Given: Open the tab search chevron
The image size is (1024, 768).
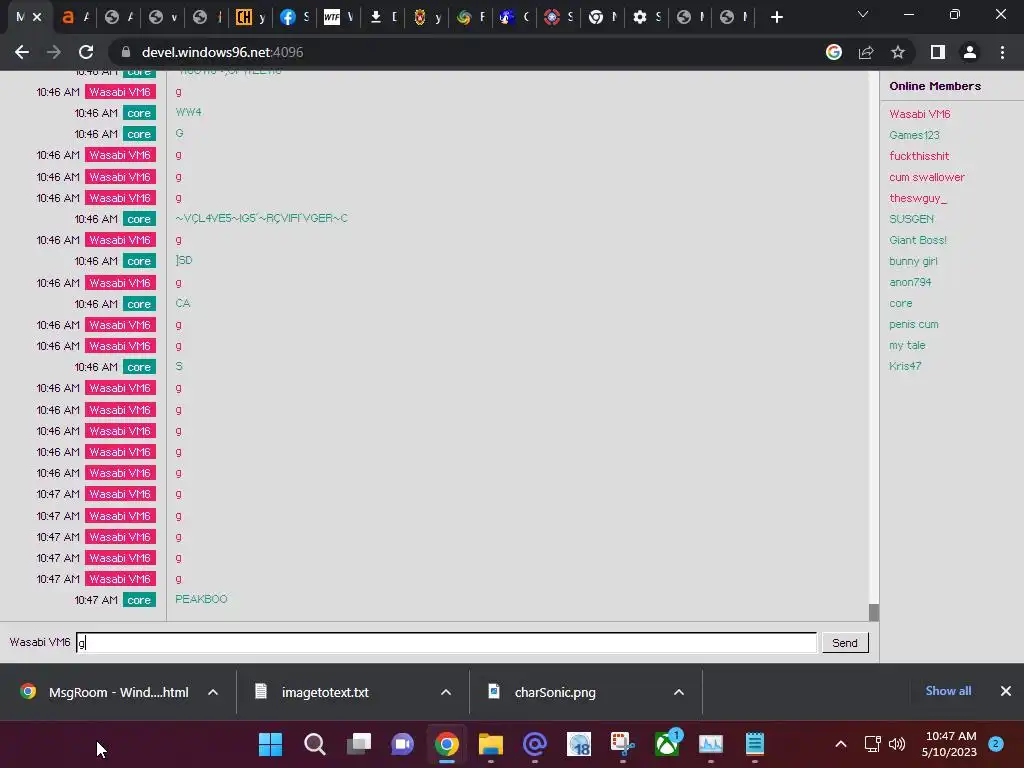Looking at the screenshot, I should pos(863,14).
